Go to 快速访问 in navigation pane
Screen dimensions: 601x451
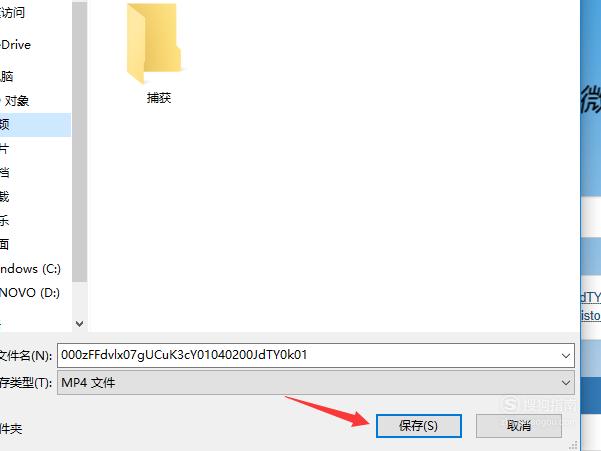(12, 12)
